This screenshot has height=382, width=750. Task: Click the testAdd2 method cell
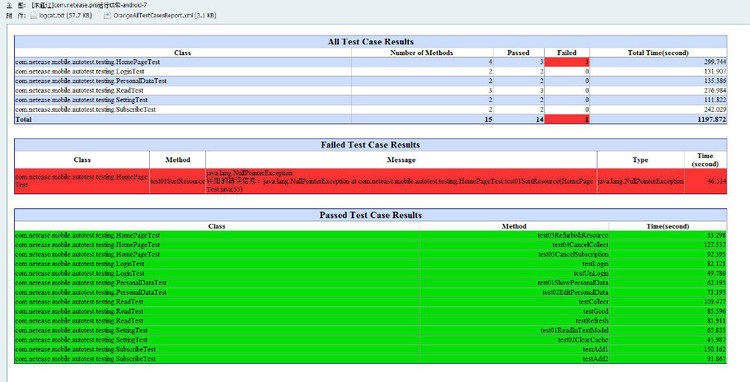[514, 359]
